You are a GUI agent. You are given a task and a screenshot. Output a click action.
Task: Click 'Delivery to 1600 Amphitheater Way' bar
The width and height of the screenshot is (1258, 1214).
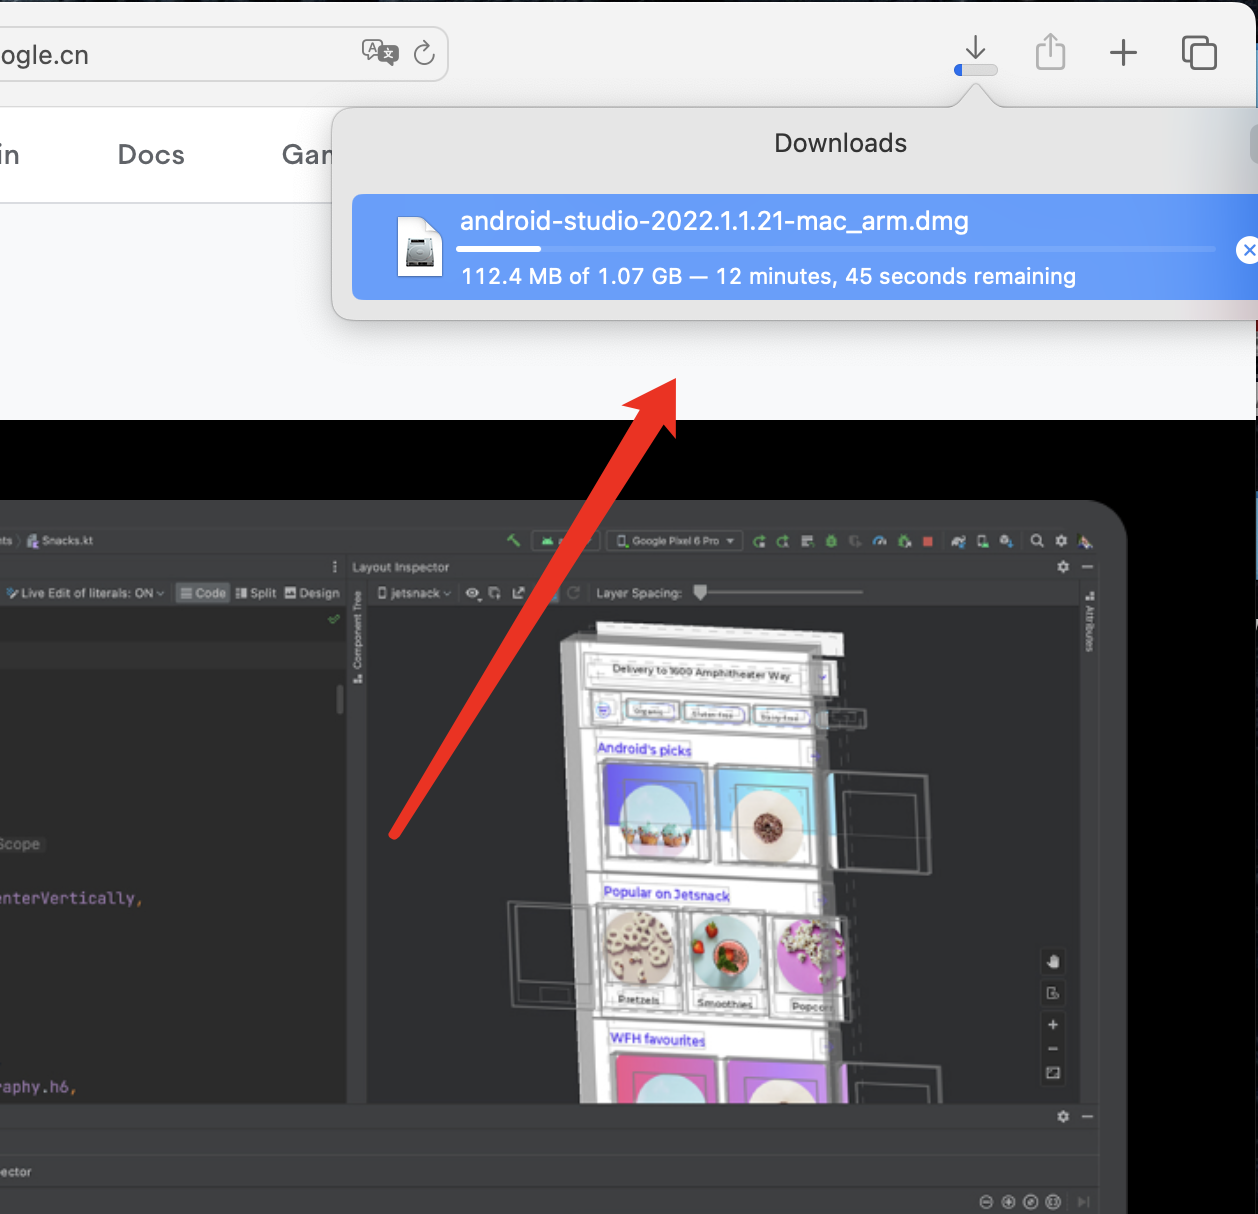tap(703, 672)
